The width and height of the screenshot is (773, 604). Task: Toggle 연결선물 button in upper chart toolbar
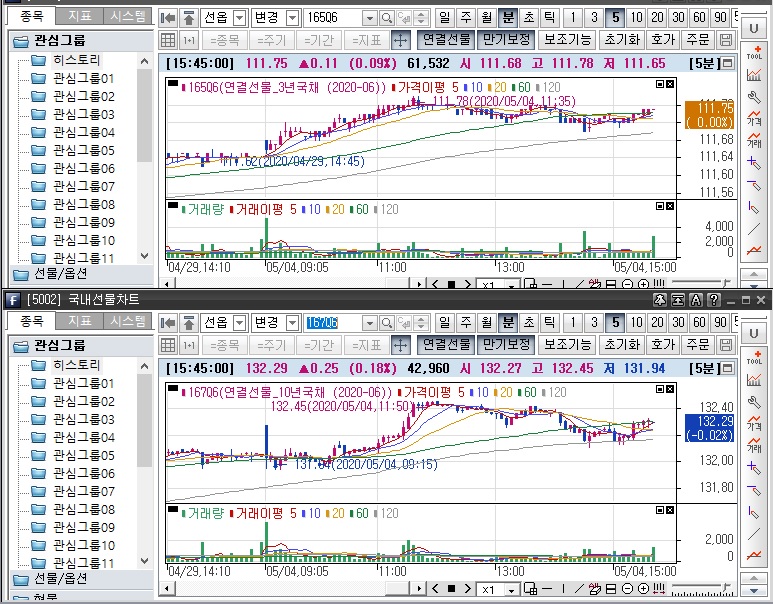[x=445, y=40]
